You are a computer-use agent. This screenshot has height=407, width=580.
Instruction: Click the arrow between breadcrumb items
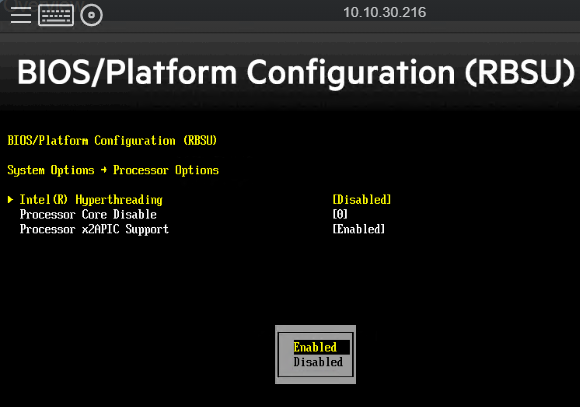click(104, 170)
